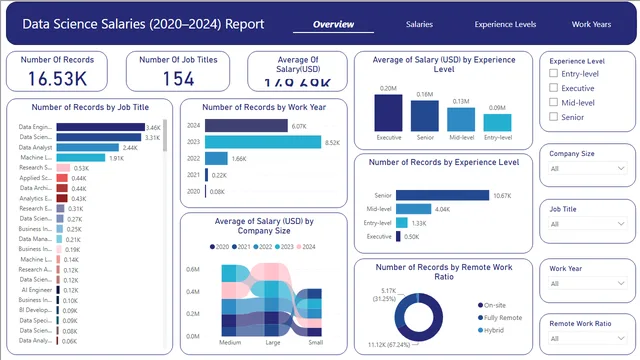
Task: Select the Executive records bar at 0.50K
Action: pos(398,236)
